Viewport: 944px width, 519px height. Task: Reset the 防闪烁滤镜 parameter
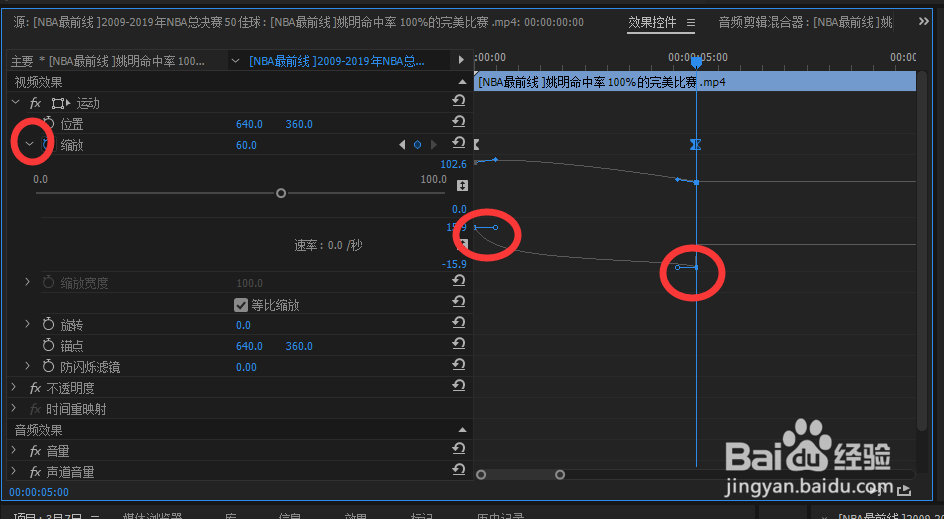point(459,365)
